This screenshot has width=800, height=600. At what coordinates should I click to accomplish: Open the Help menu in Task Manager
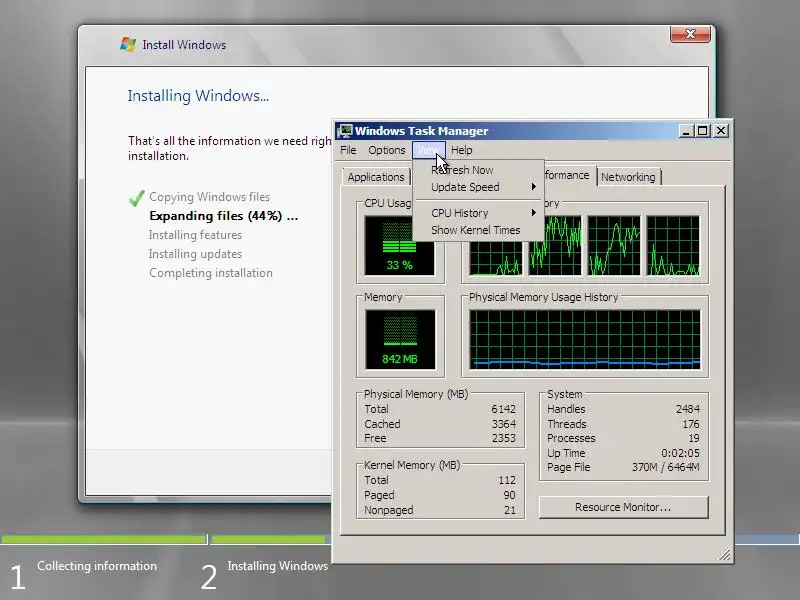click(x=461, y=150)
